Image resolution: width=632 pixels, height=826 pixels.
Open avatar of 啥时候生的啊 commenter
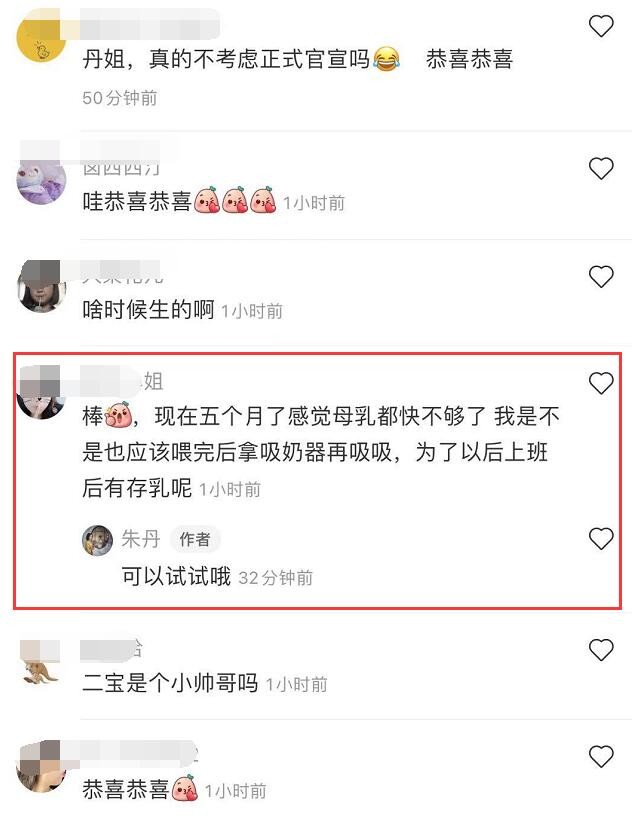point(41,287)
